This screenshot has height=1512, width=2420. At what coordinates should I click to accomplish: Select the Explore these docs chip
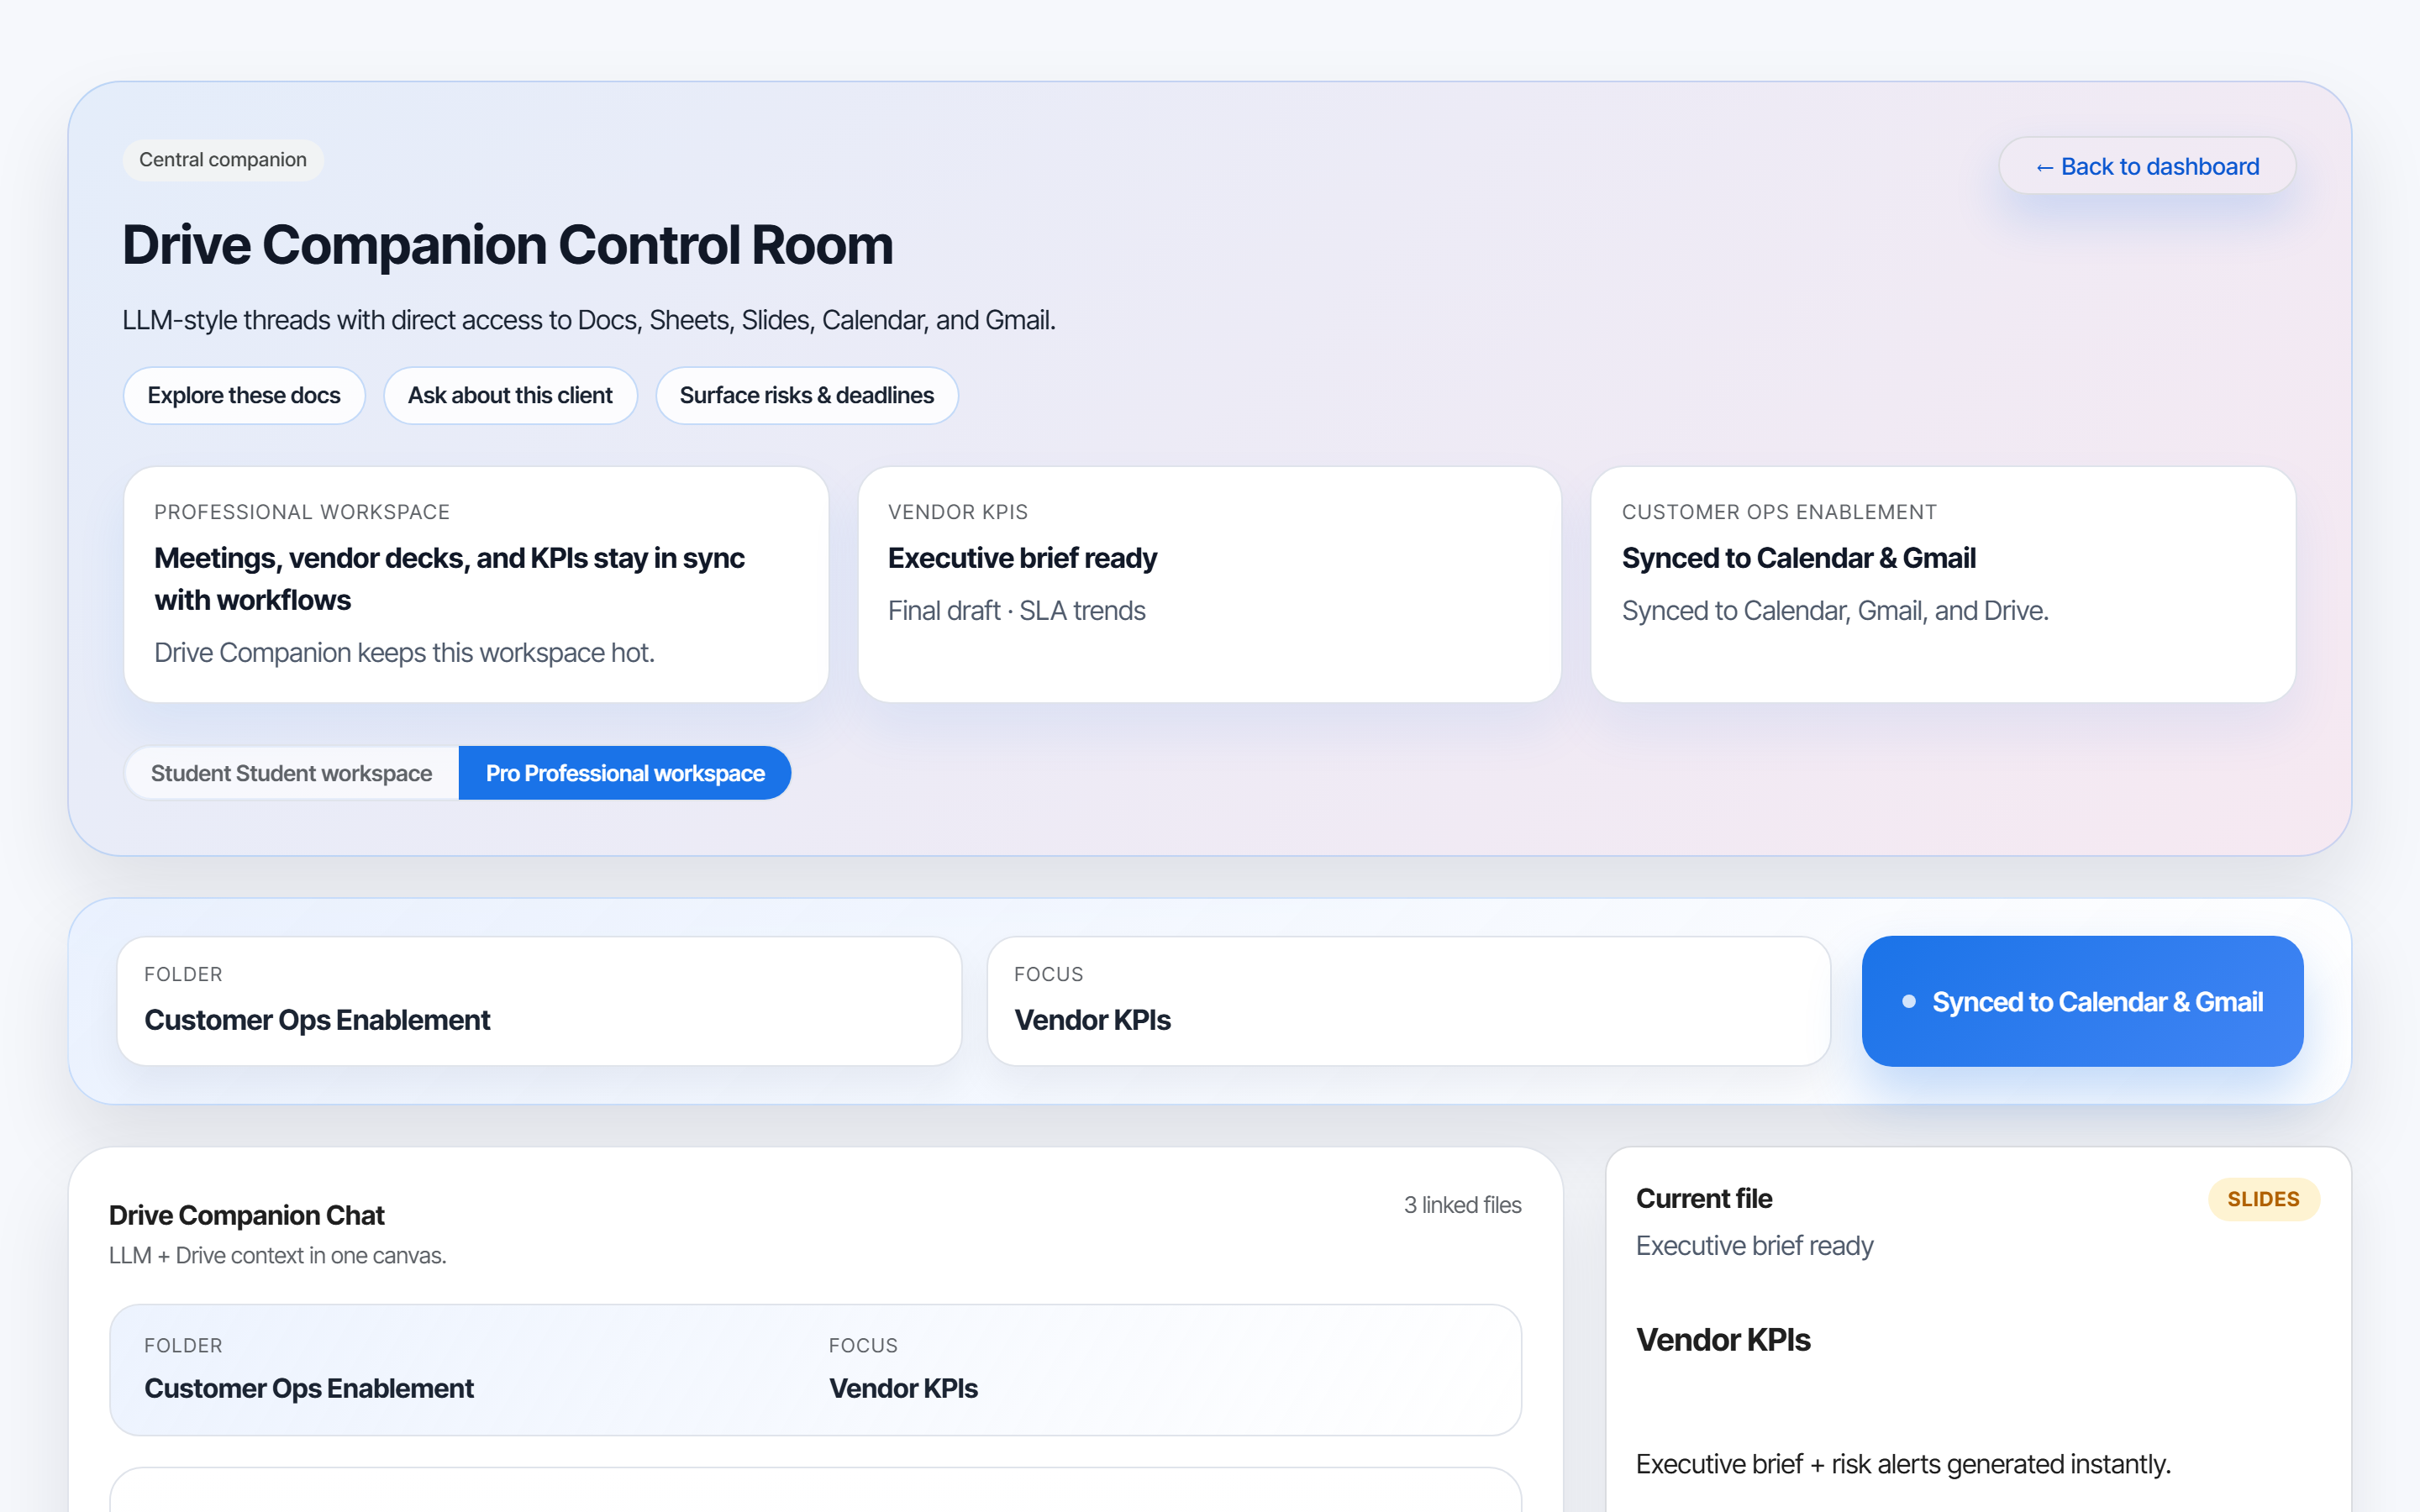click(x=244, y=395)
